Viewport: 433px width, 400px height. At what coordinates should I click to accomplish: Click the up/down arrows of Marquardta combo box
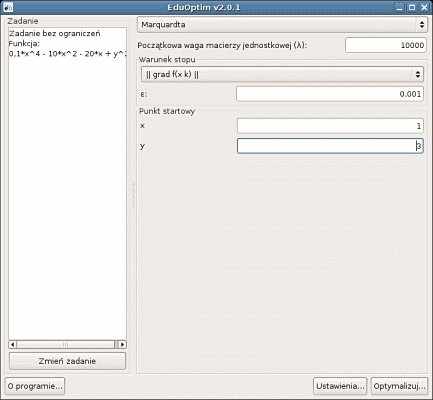point(422,25)
